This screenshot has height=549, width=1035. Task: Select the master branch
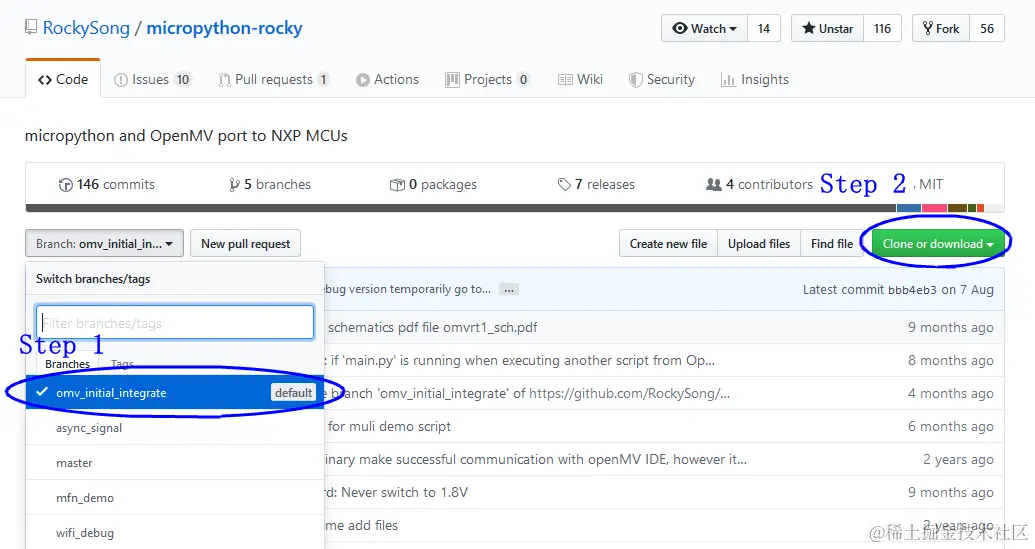(x=175, y=463)
